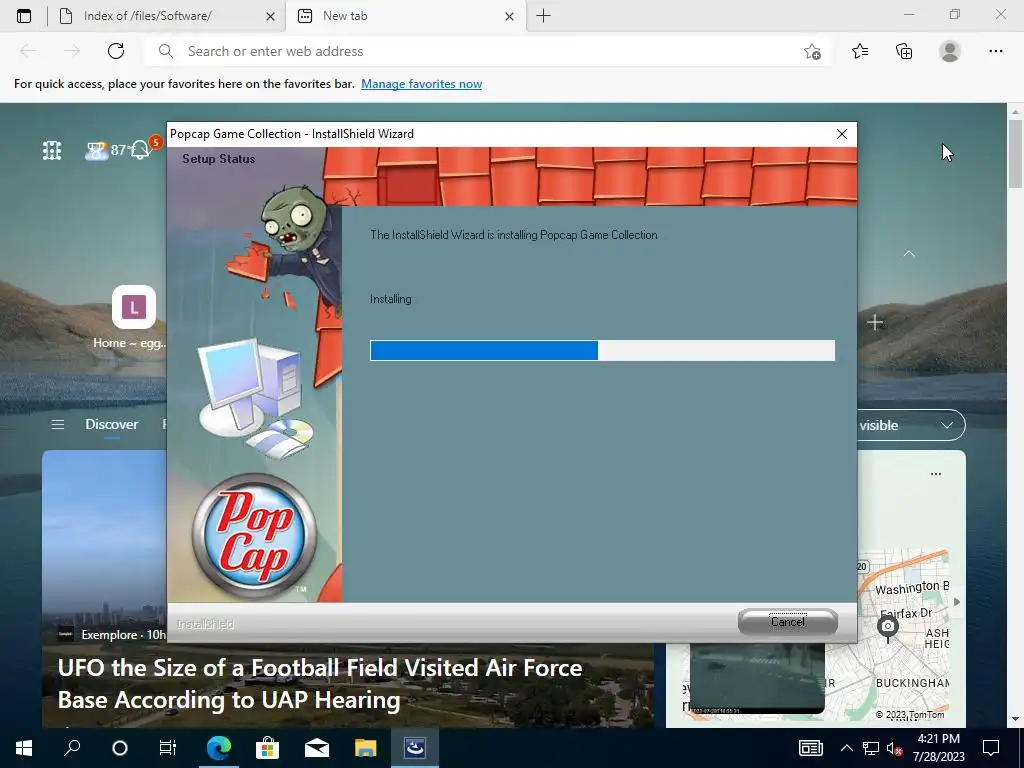Open the muted volume tray icon
This screenshot has height=768, width=1024.
click(894, 748)
